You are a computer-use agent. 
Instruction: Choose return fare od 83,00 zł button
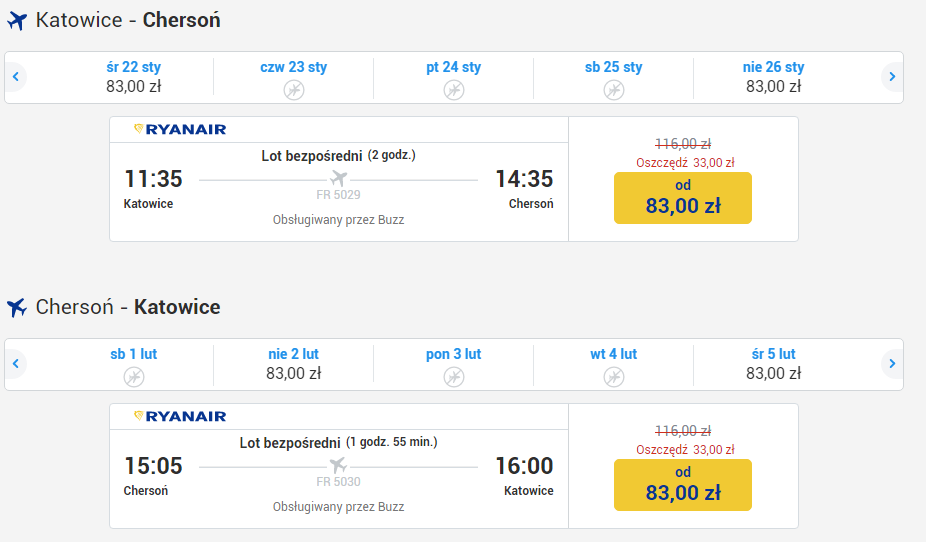pyautogui.click(x=683, y=485)
